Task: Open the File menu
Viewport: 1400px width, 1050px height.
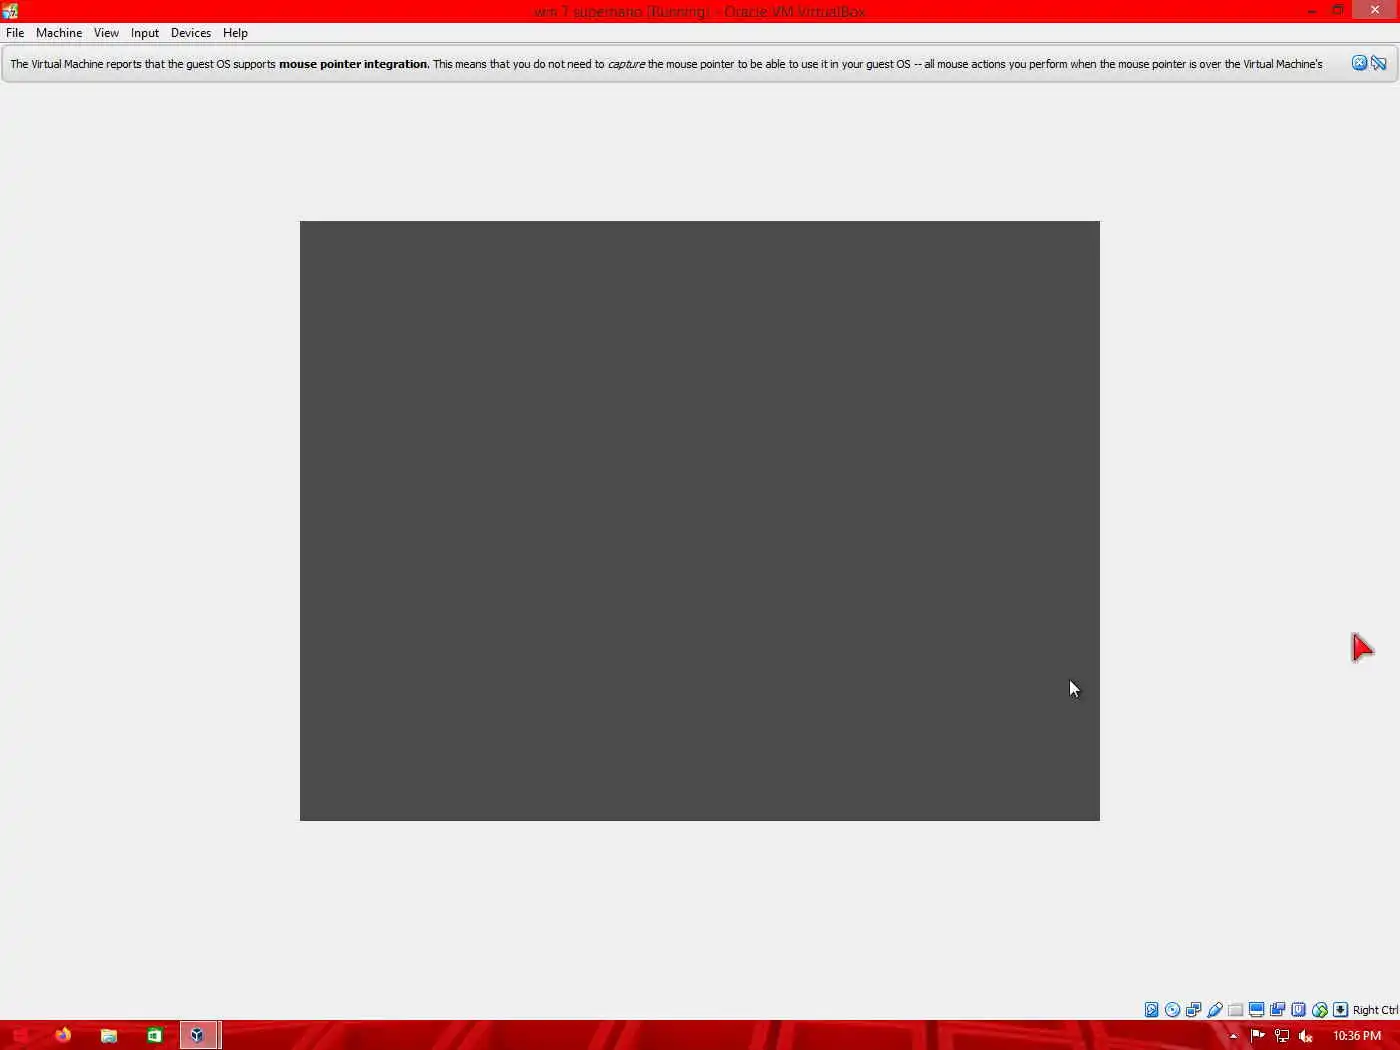Action: coord(15,33)
